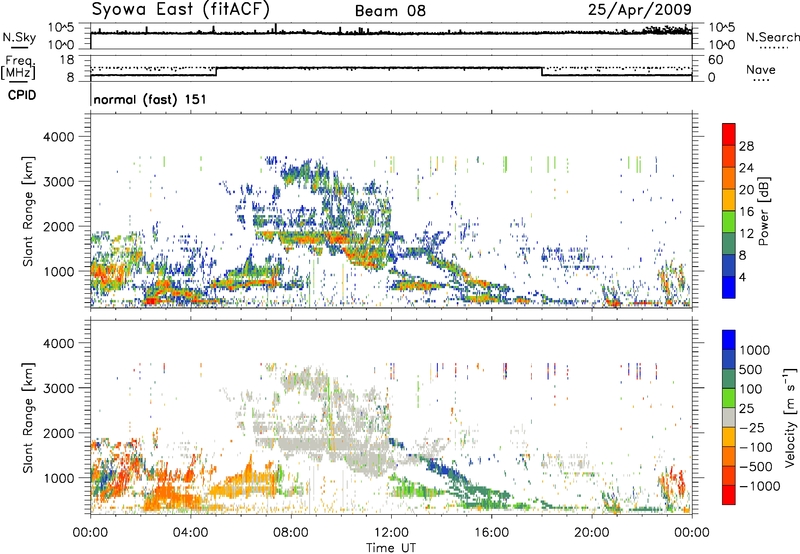Select the '04:00' time tick label
Image resolution: width=800 pixels, height=554 pixels.
tap(190, 533)
